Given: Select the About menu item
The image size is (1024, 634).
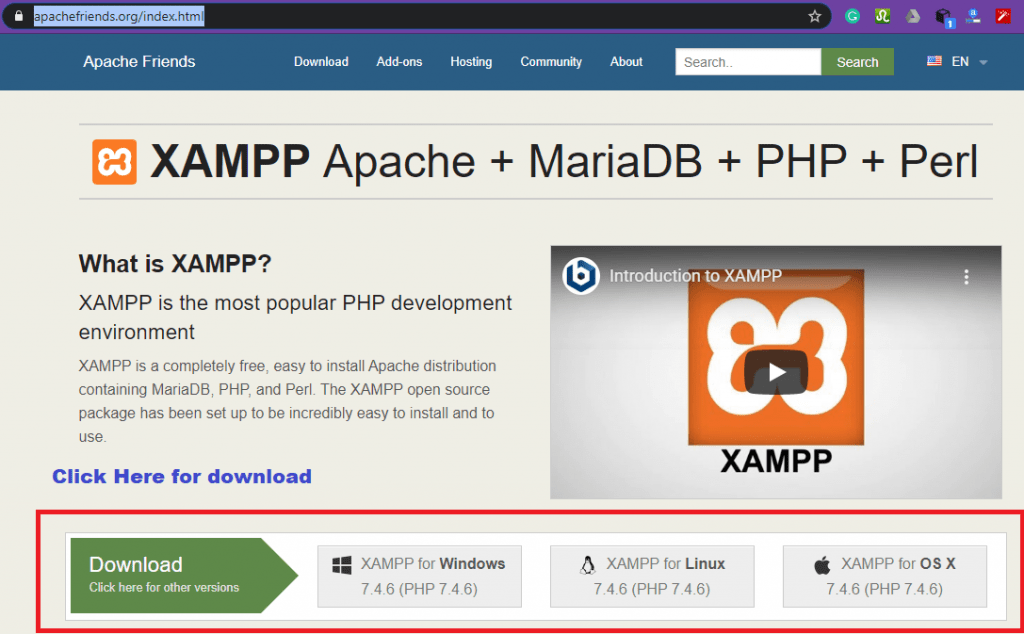Looking at the screenshot, I should 626,61.
